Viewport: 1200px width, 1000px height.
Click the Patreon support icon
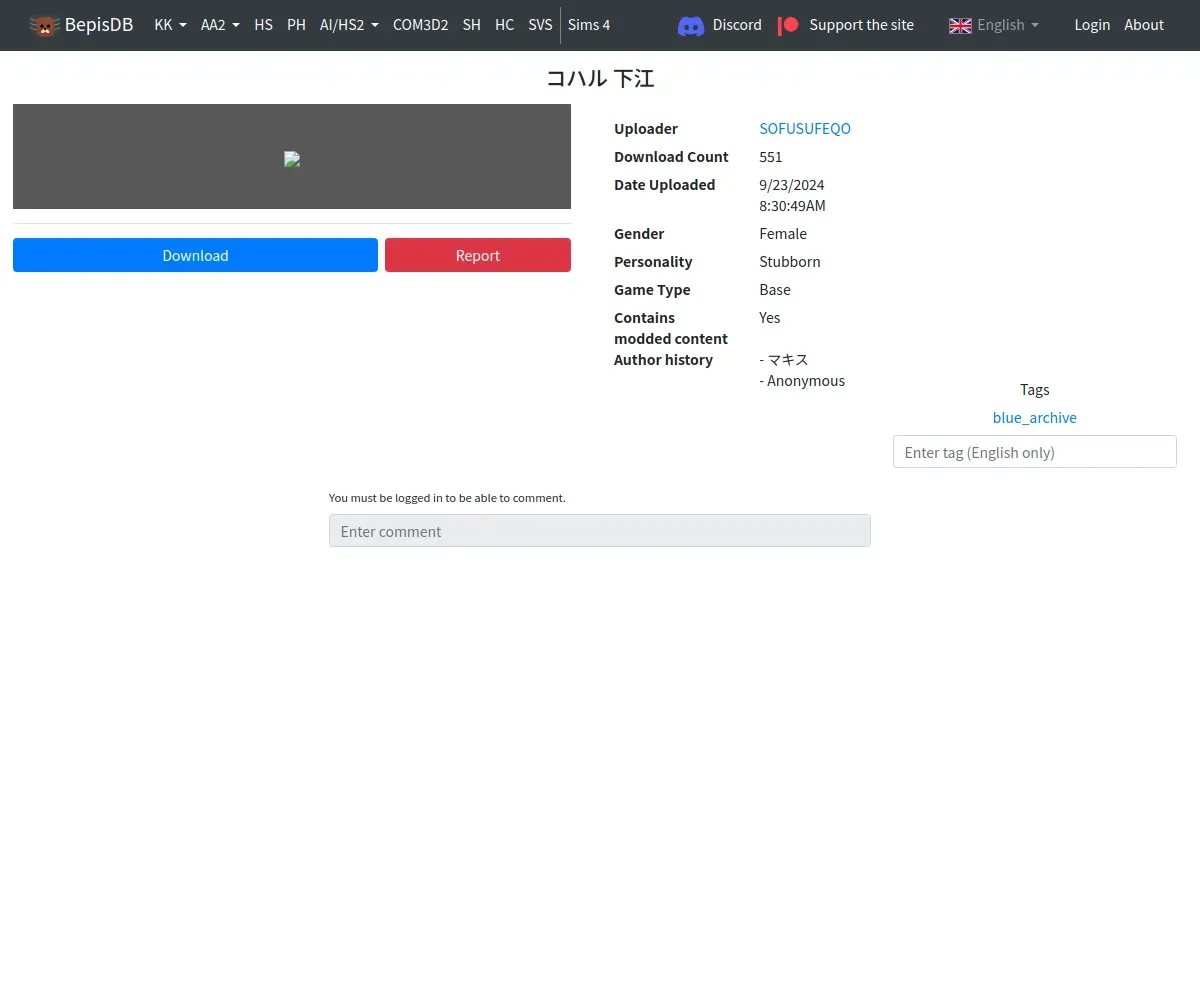[789, 25]
